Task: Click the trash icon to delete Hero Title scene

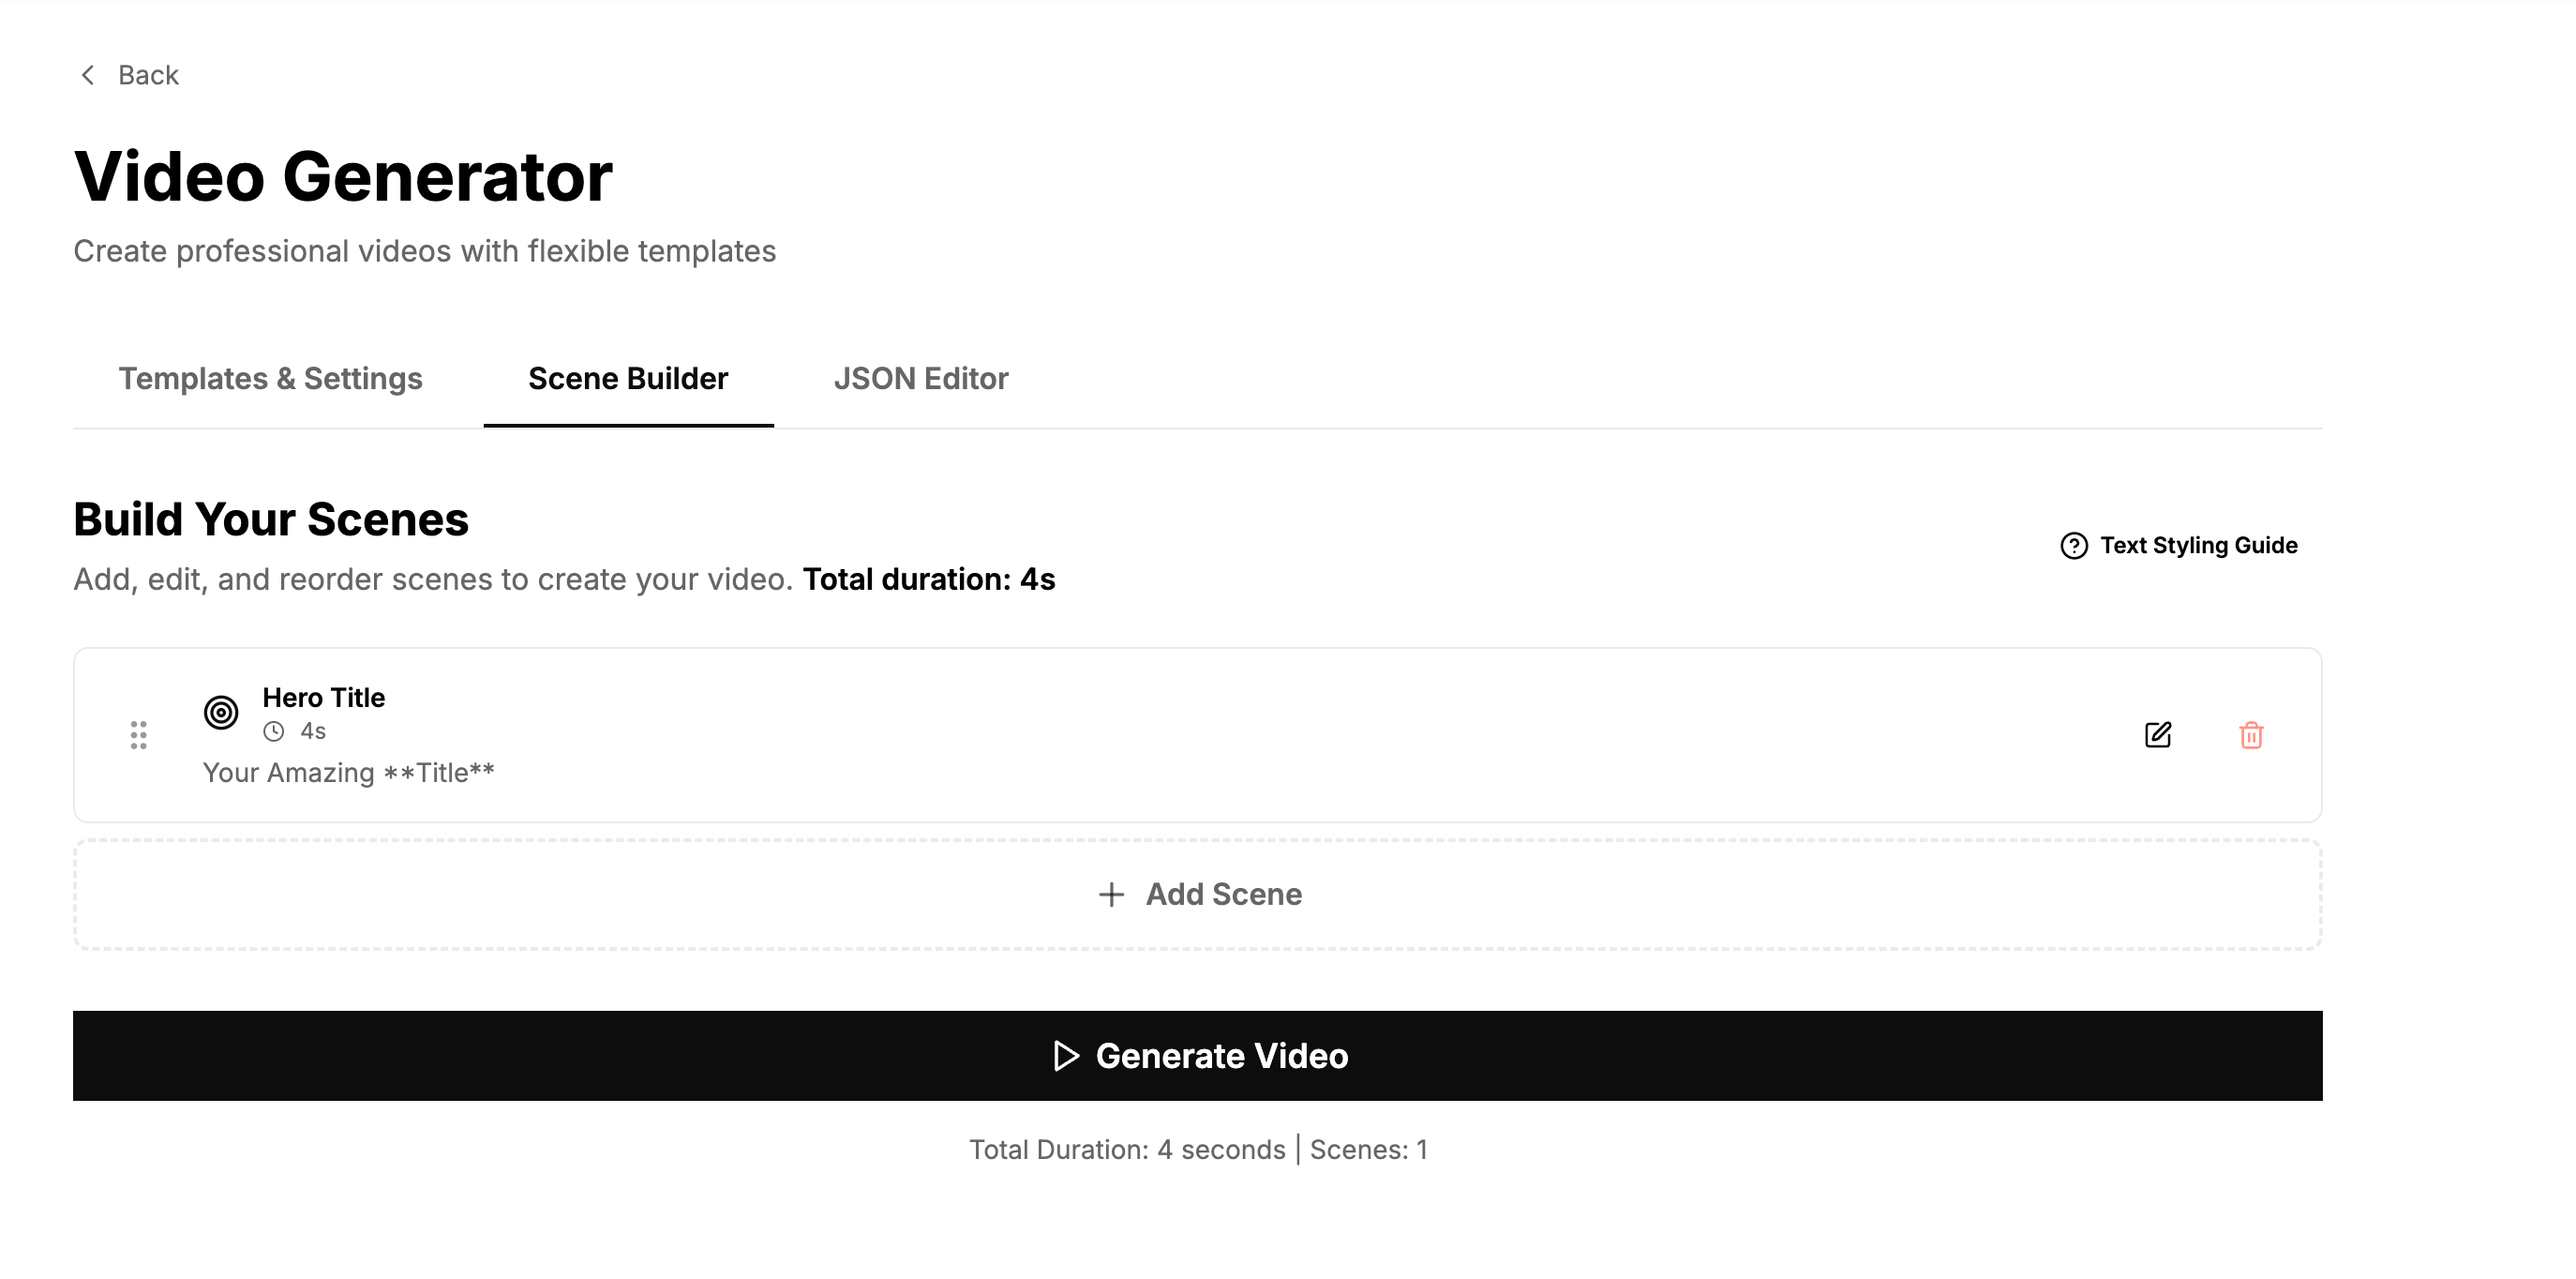Action: point(2253,735)
